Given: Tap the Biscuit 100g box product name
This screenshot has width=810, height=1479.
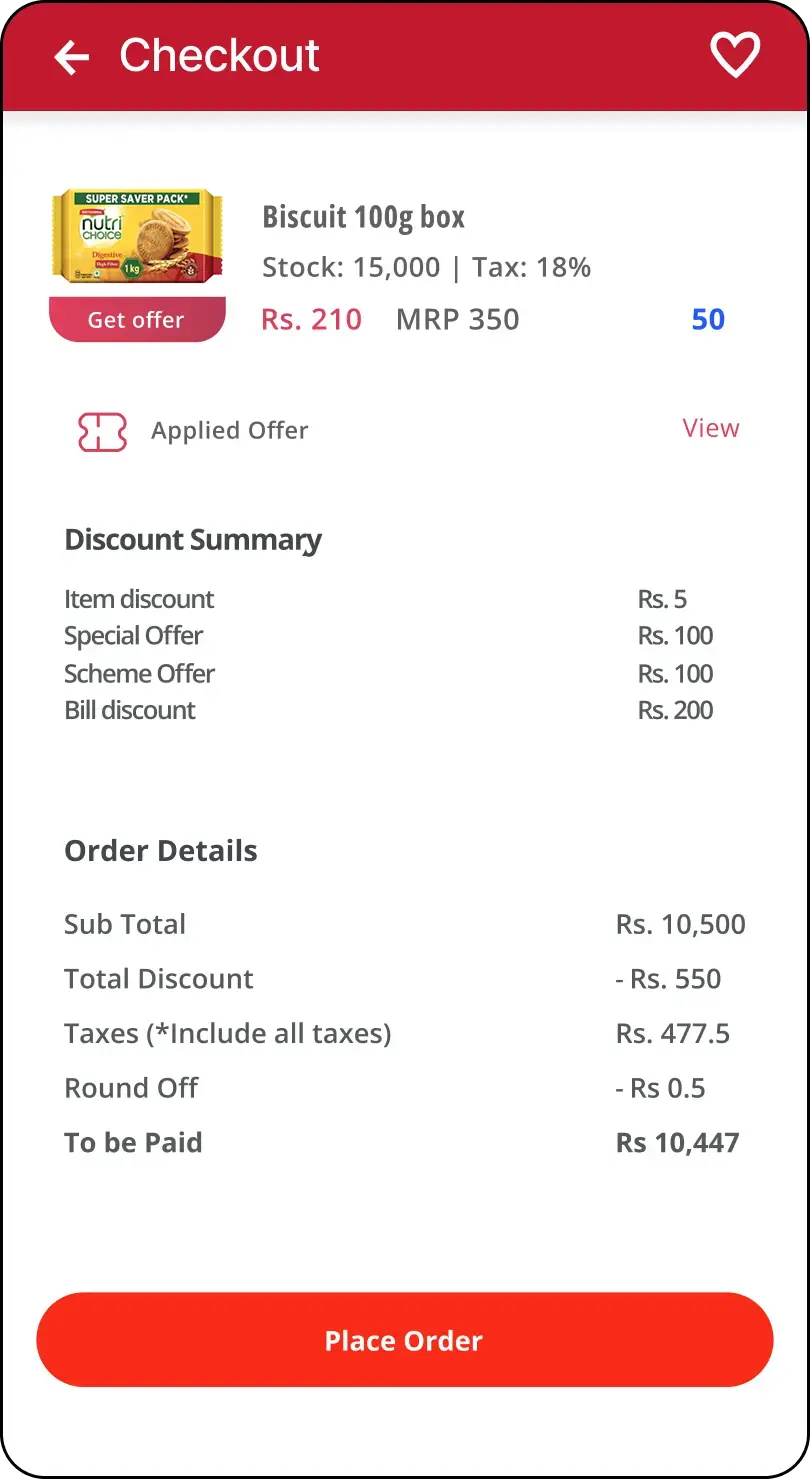Looking at the screenshot, I should coord(363,217).
